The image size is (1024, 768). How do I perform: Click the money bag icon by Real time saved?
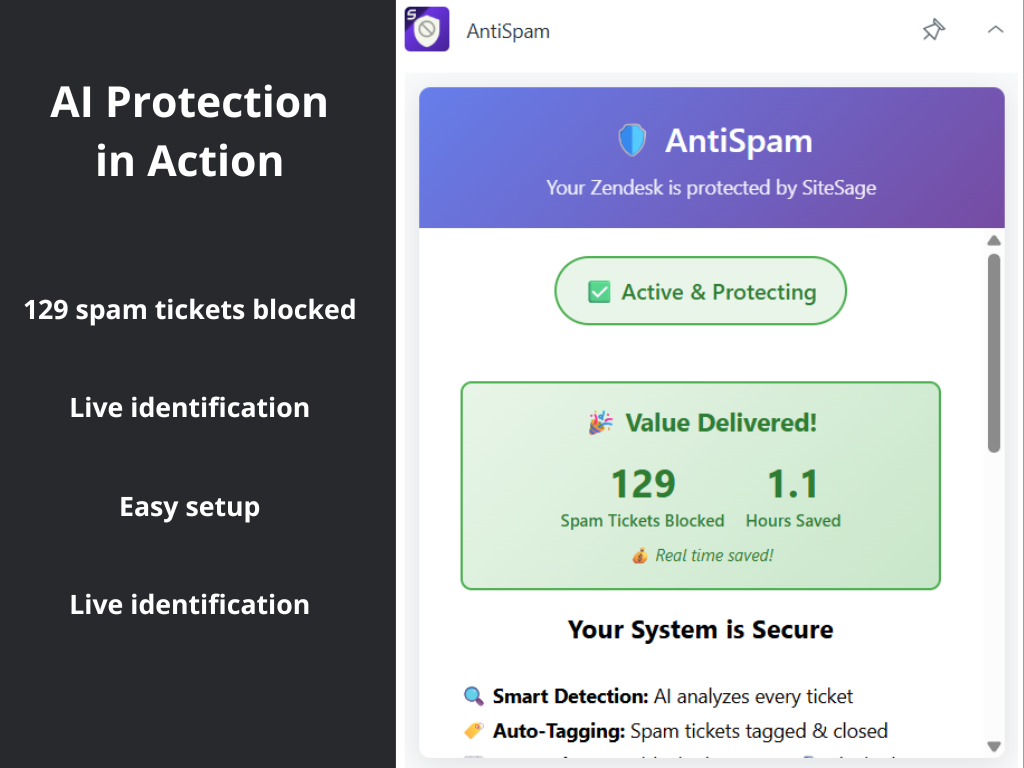pyautogui.click(x=640, y=556)
